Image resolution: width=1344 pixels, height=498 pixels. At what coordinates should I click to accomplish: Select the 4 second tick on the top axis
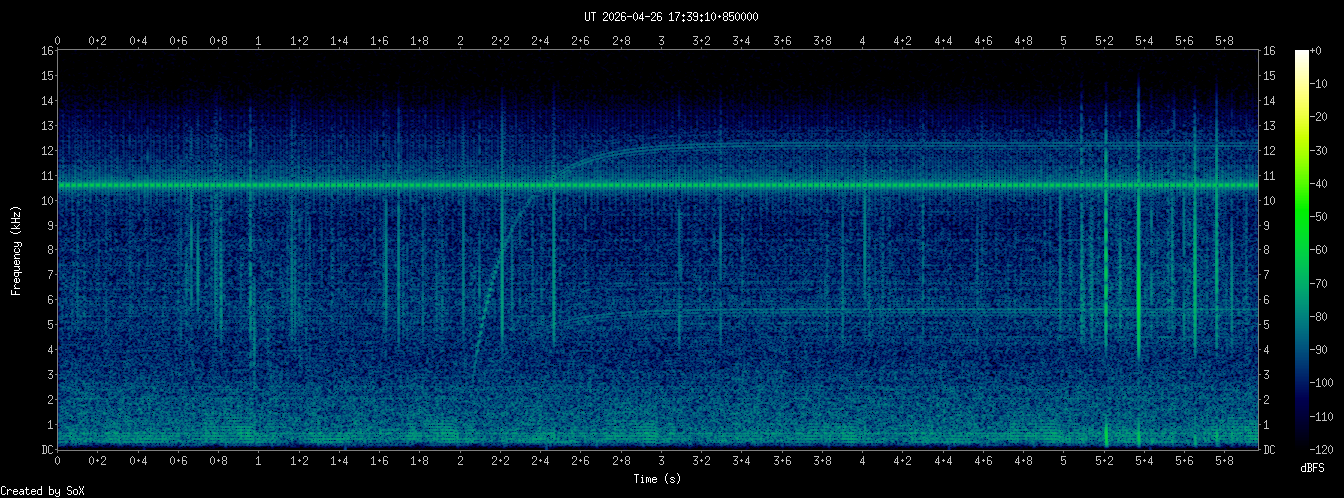[862, 41]
